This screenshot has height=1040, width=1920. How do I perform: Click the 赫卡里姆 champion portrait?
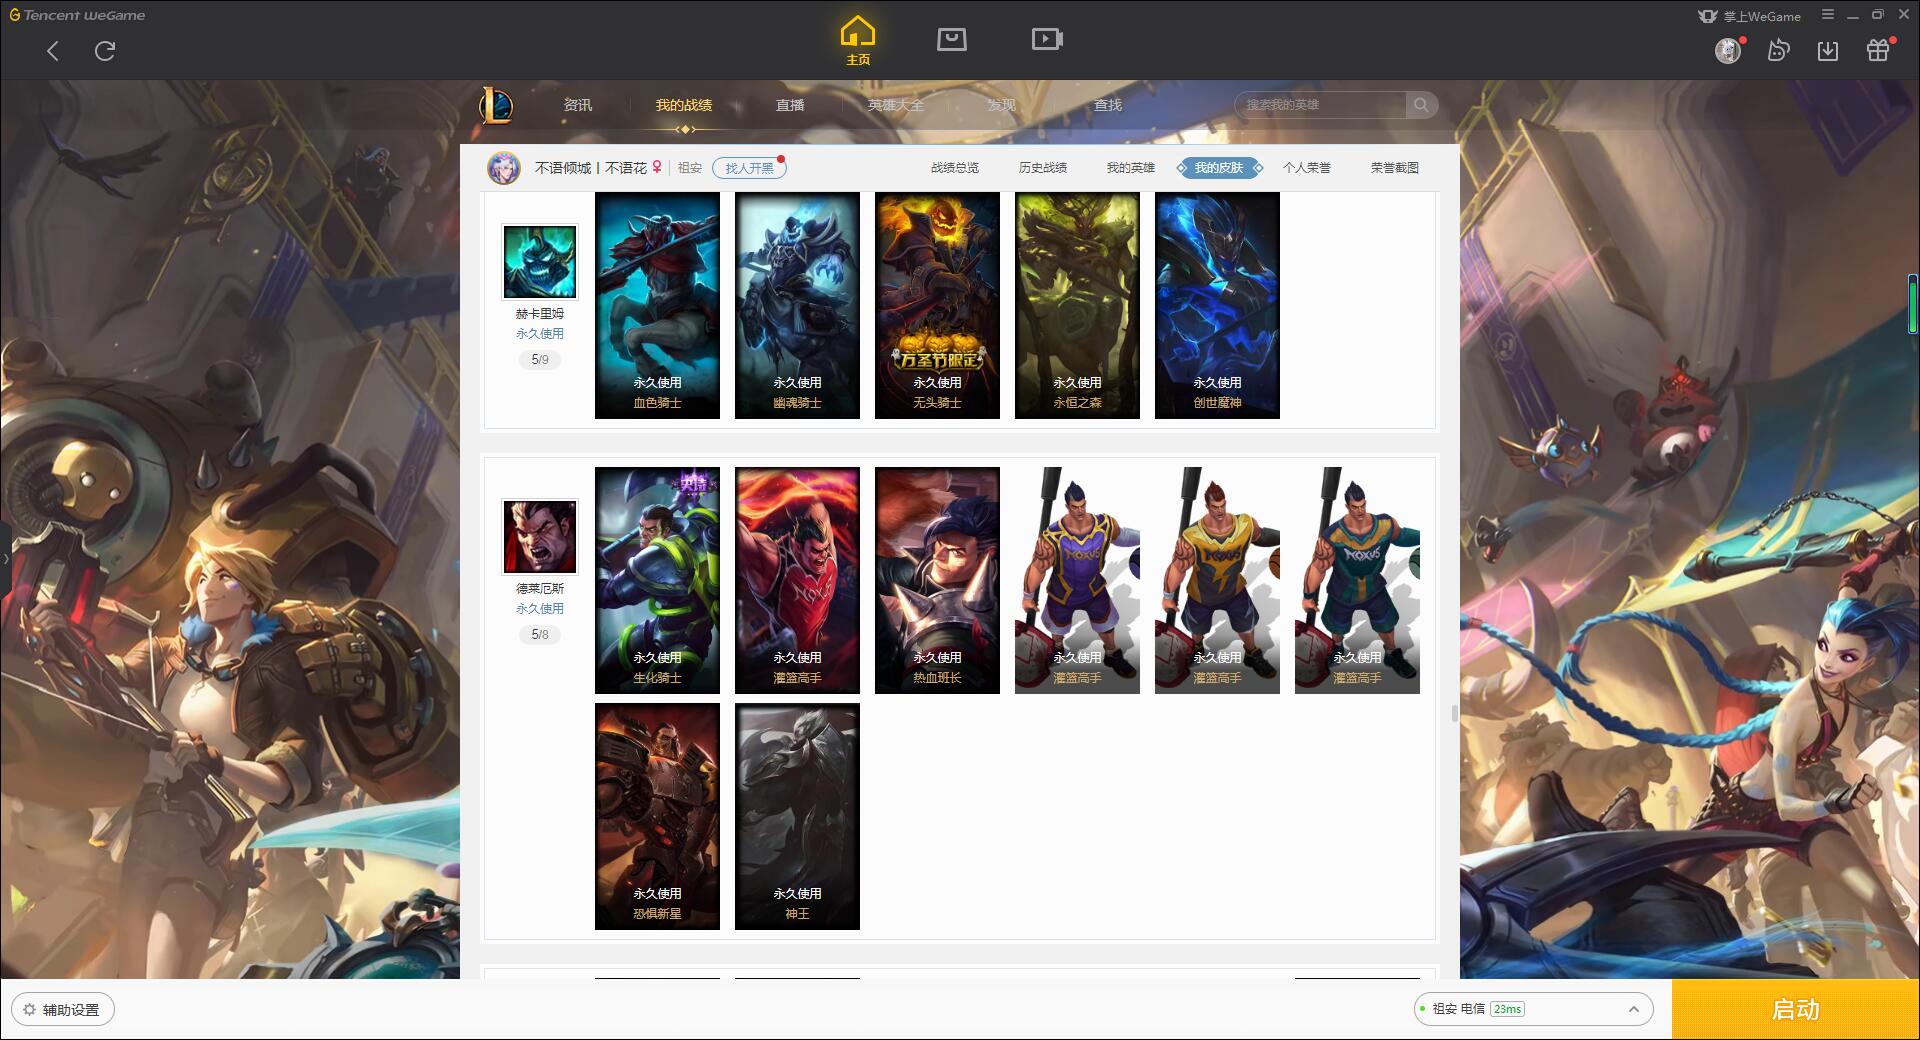point(540,262)
